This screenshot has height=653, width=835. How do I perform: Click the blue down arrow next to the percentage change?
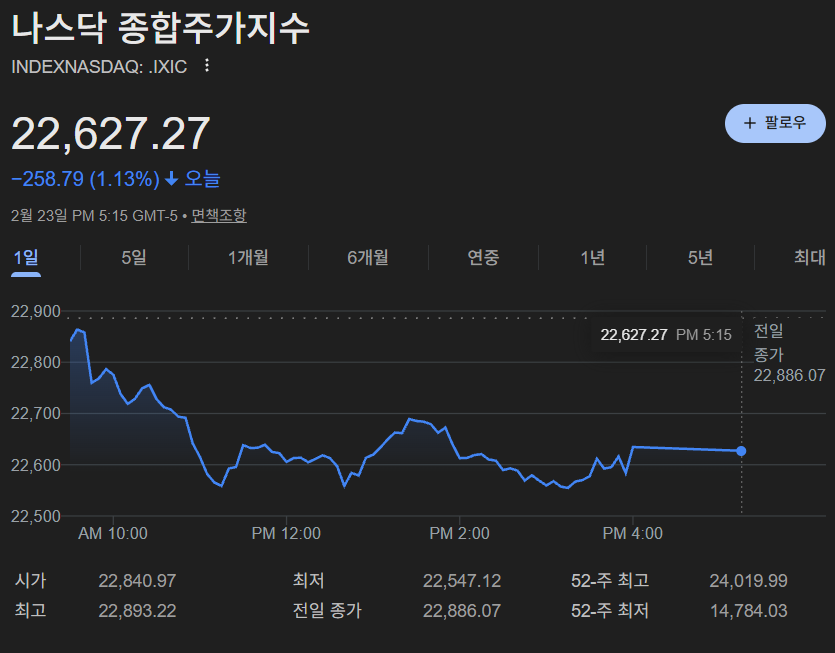(x=171, y=180)
